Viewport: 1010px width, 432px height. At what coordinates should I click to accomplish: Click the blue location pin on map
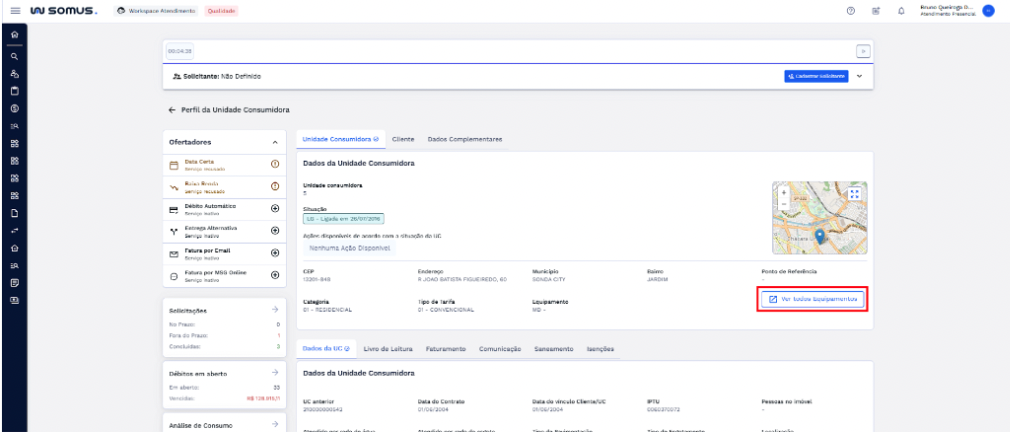tap(819, 236)
